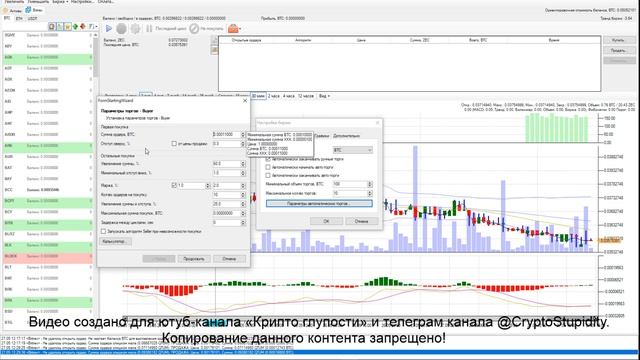Click second icon in coin list toolbar
This screenshot has height=360, width=640.
point(60,27)
